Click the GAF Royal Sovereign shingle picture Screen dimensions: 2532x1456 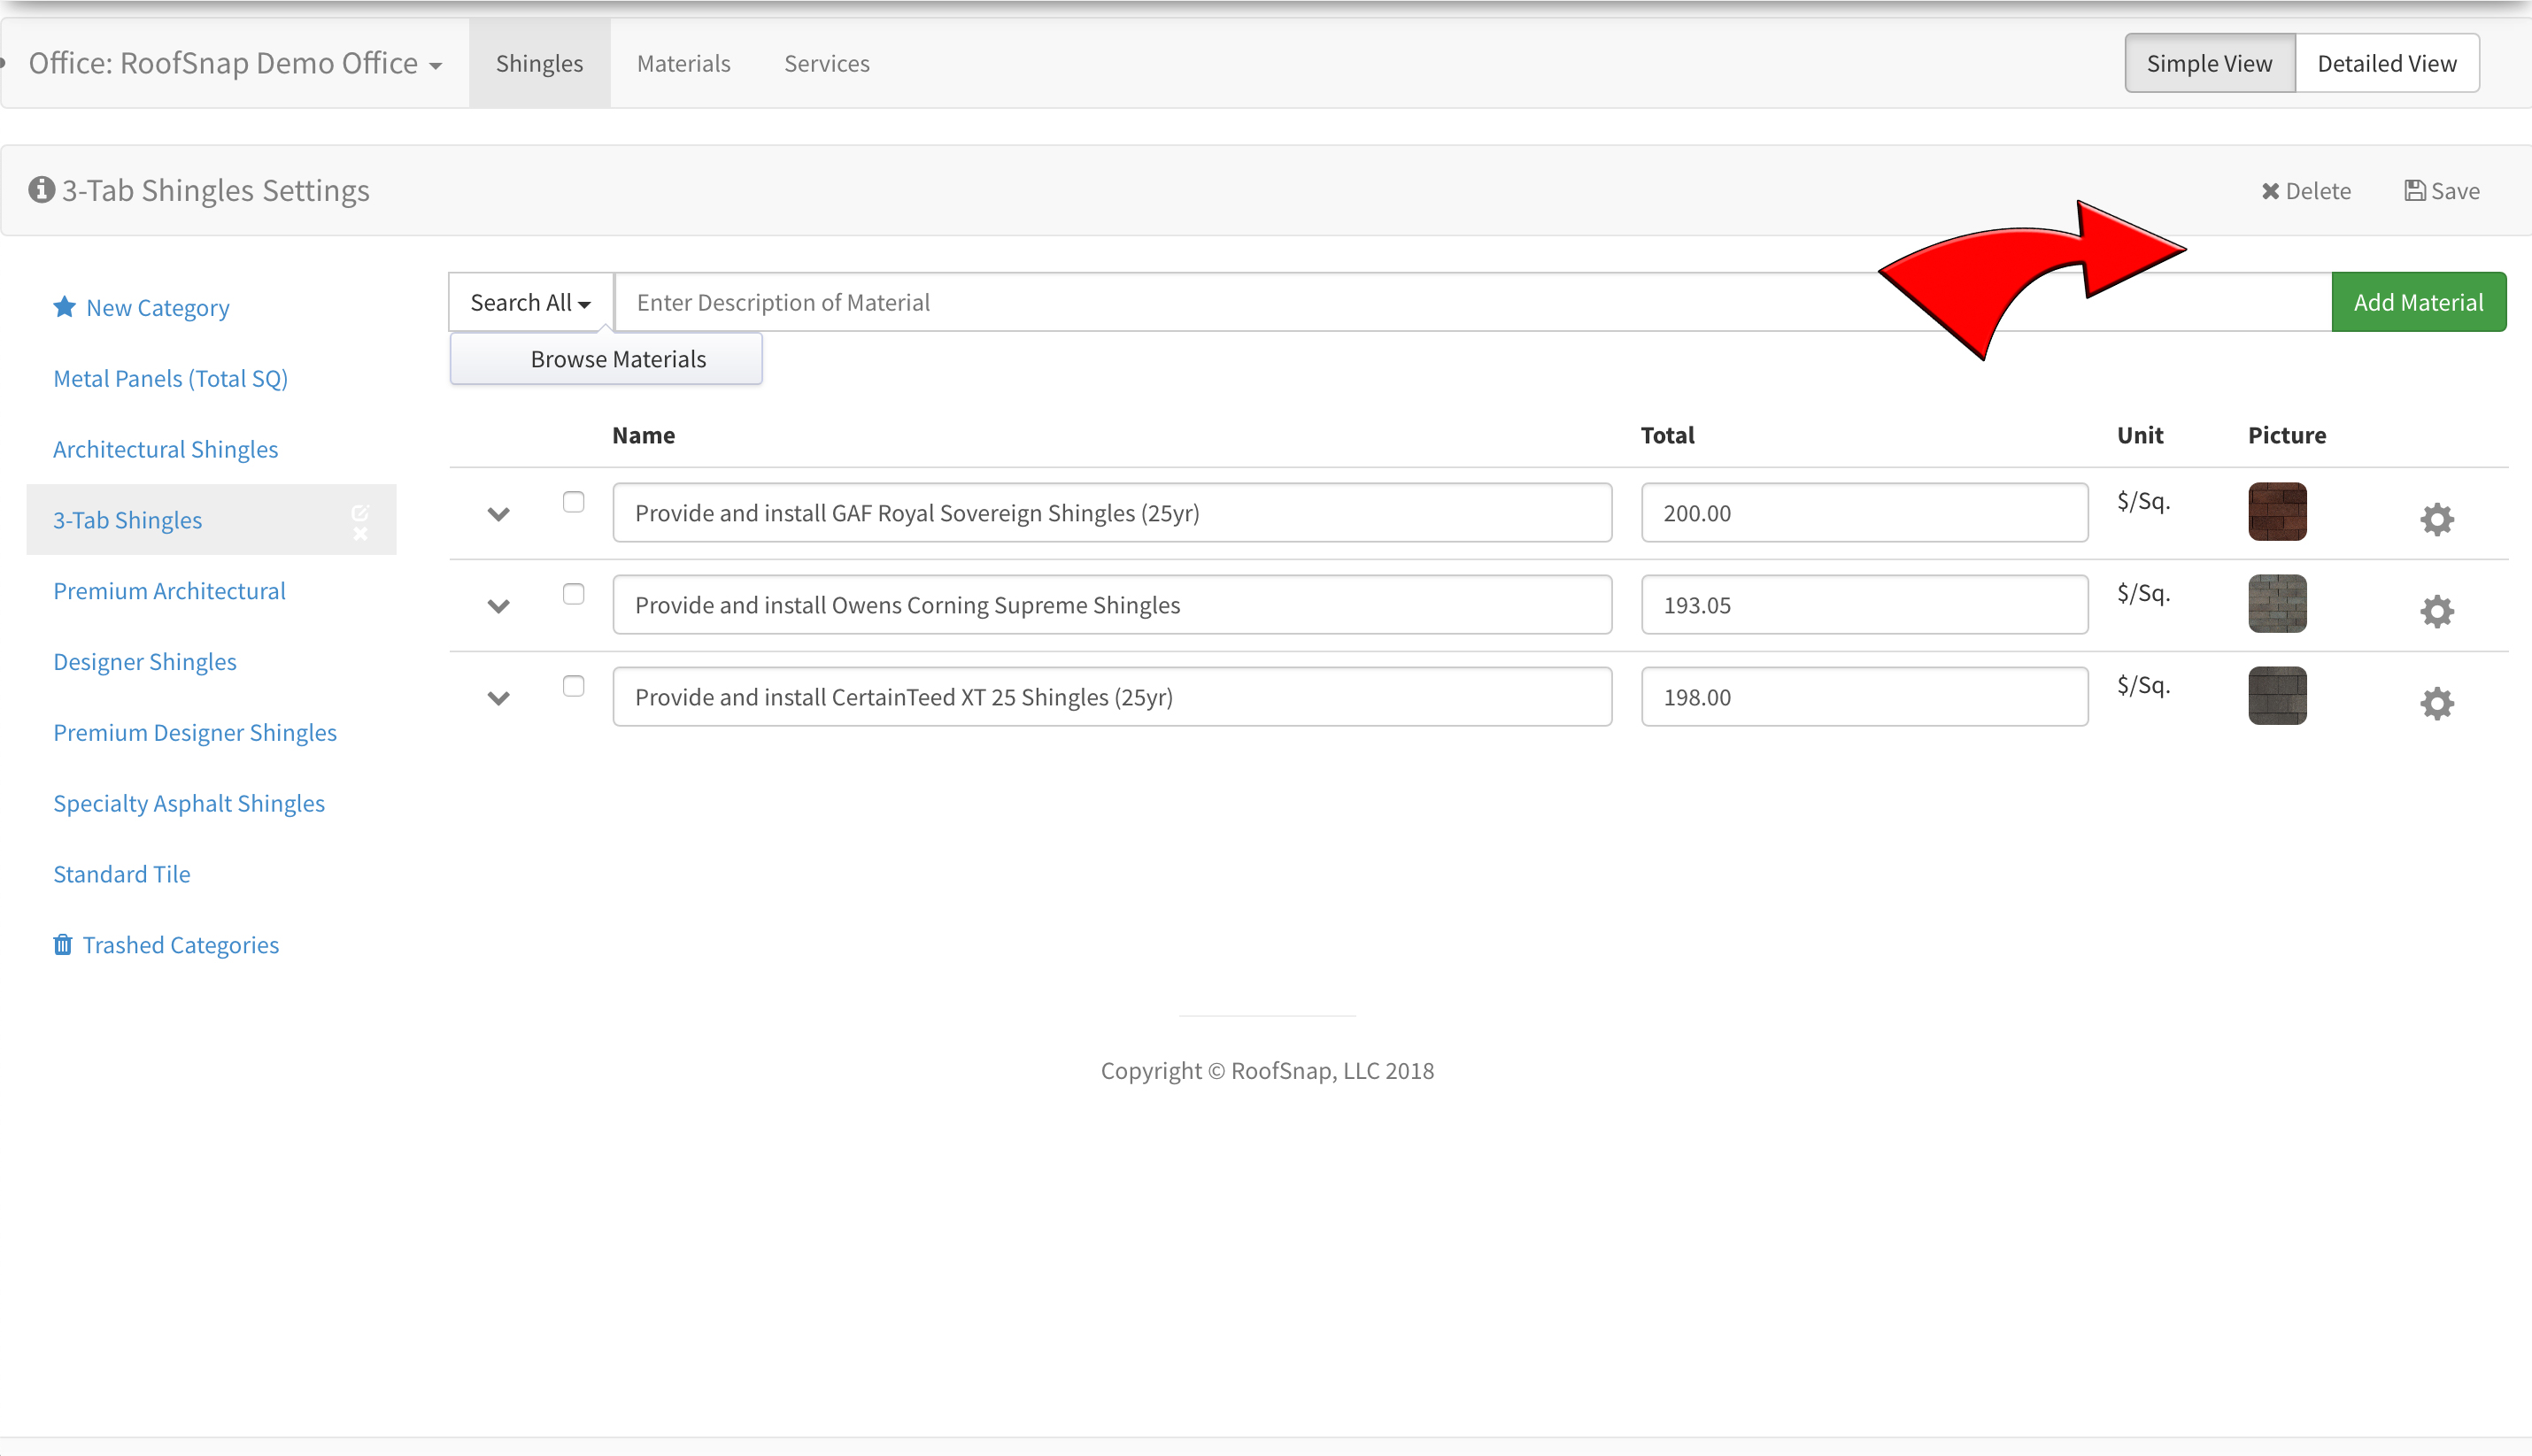2278,512
